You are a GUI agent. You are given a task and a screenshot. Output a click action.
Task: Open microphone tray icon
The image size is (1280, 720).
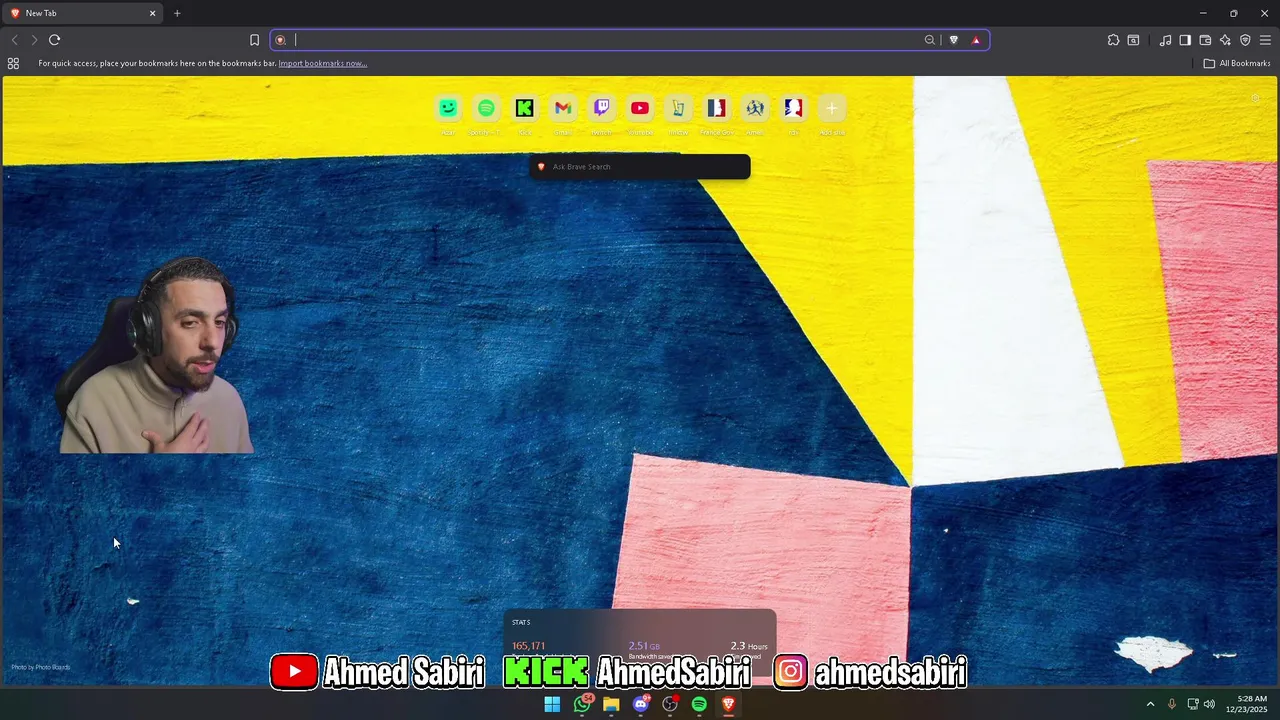(x=1172, y=704)
